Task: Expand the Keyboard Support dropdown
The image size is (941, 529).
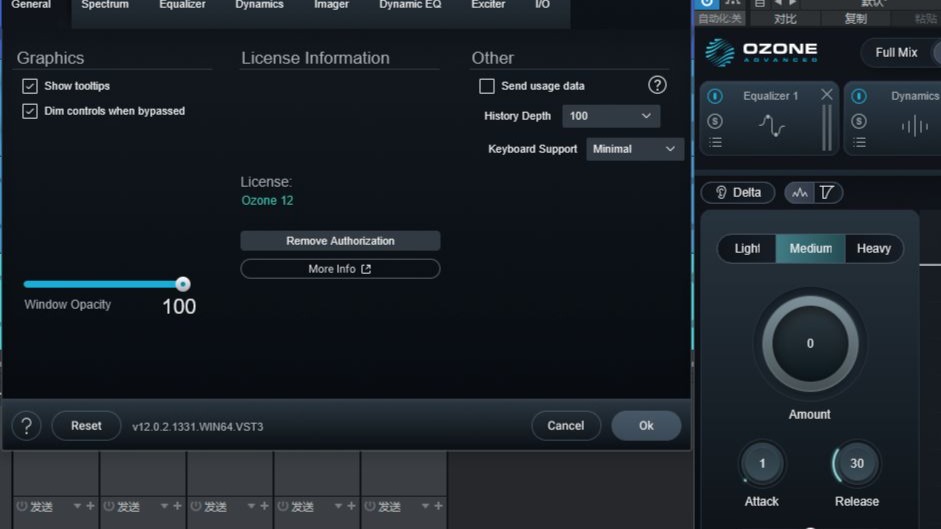Action: click(635, 149)
